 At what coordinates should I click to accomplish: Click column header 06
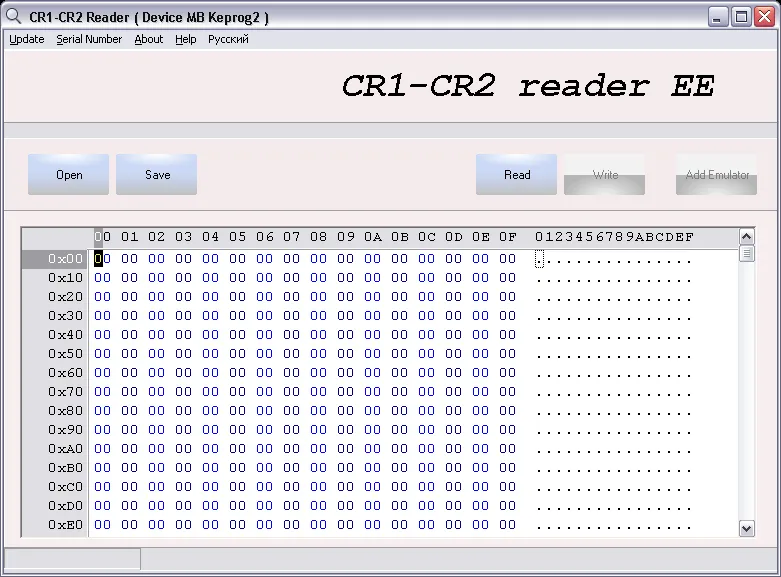point(264,237)
